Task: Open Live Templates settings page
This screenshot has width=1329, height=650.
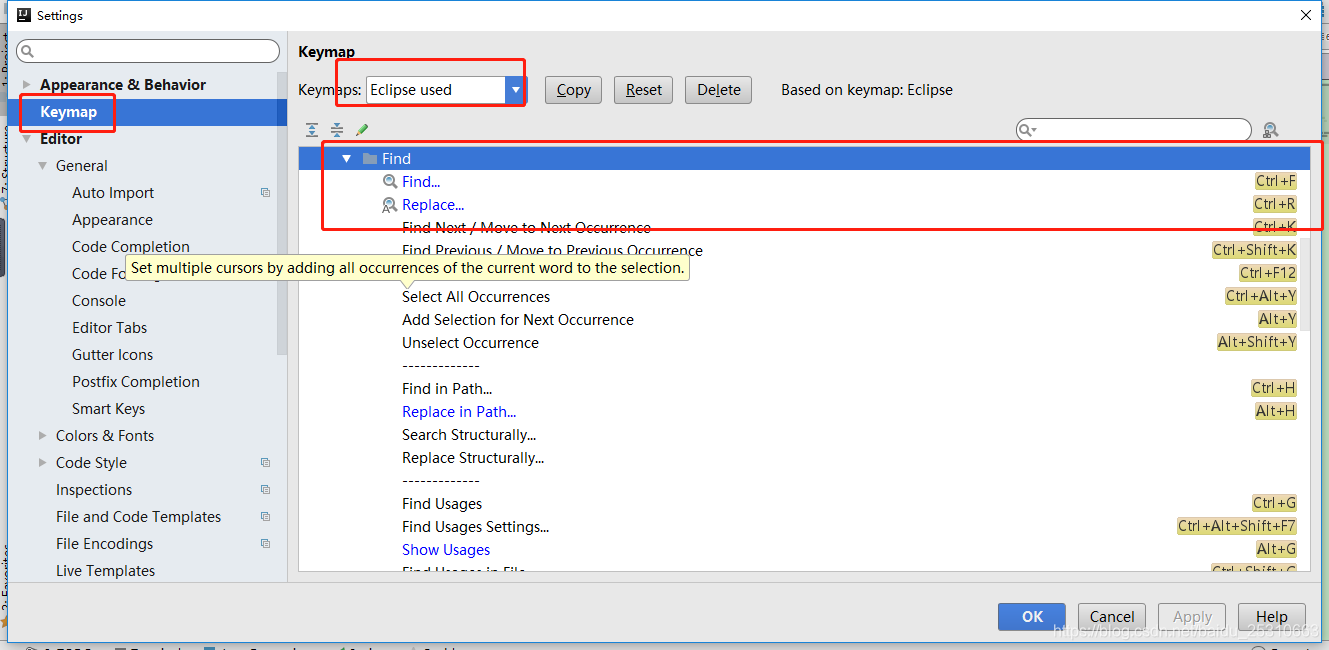Action: 105,571
